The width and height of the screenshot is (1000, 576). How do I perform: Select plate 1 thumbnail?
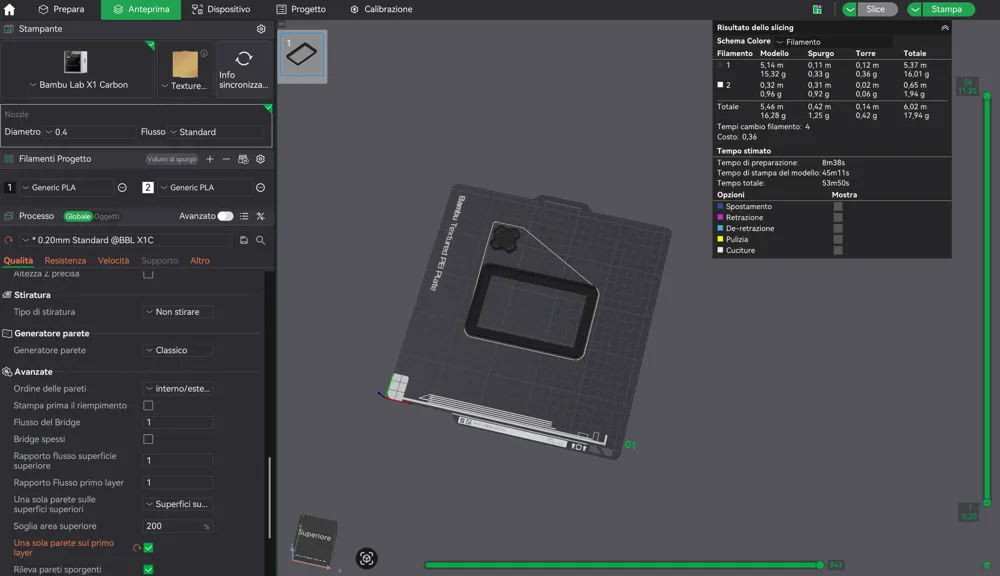pyautogui.click(x=302, y=55)
